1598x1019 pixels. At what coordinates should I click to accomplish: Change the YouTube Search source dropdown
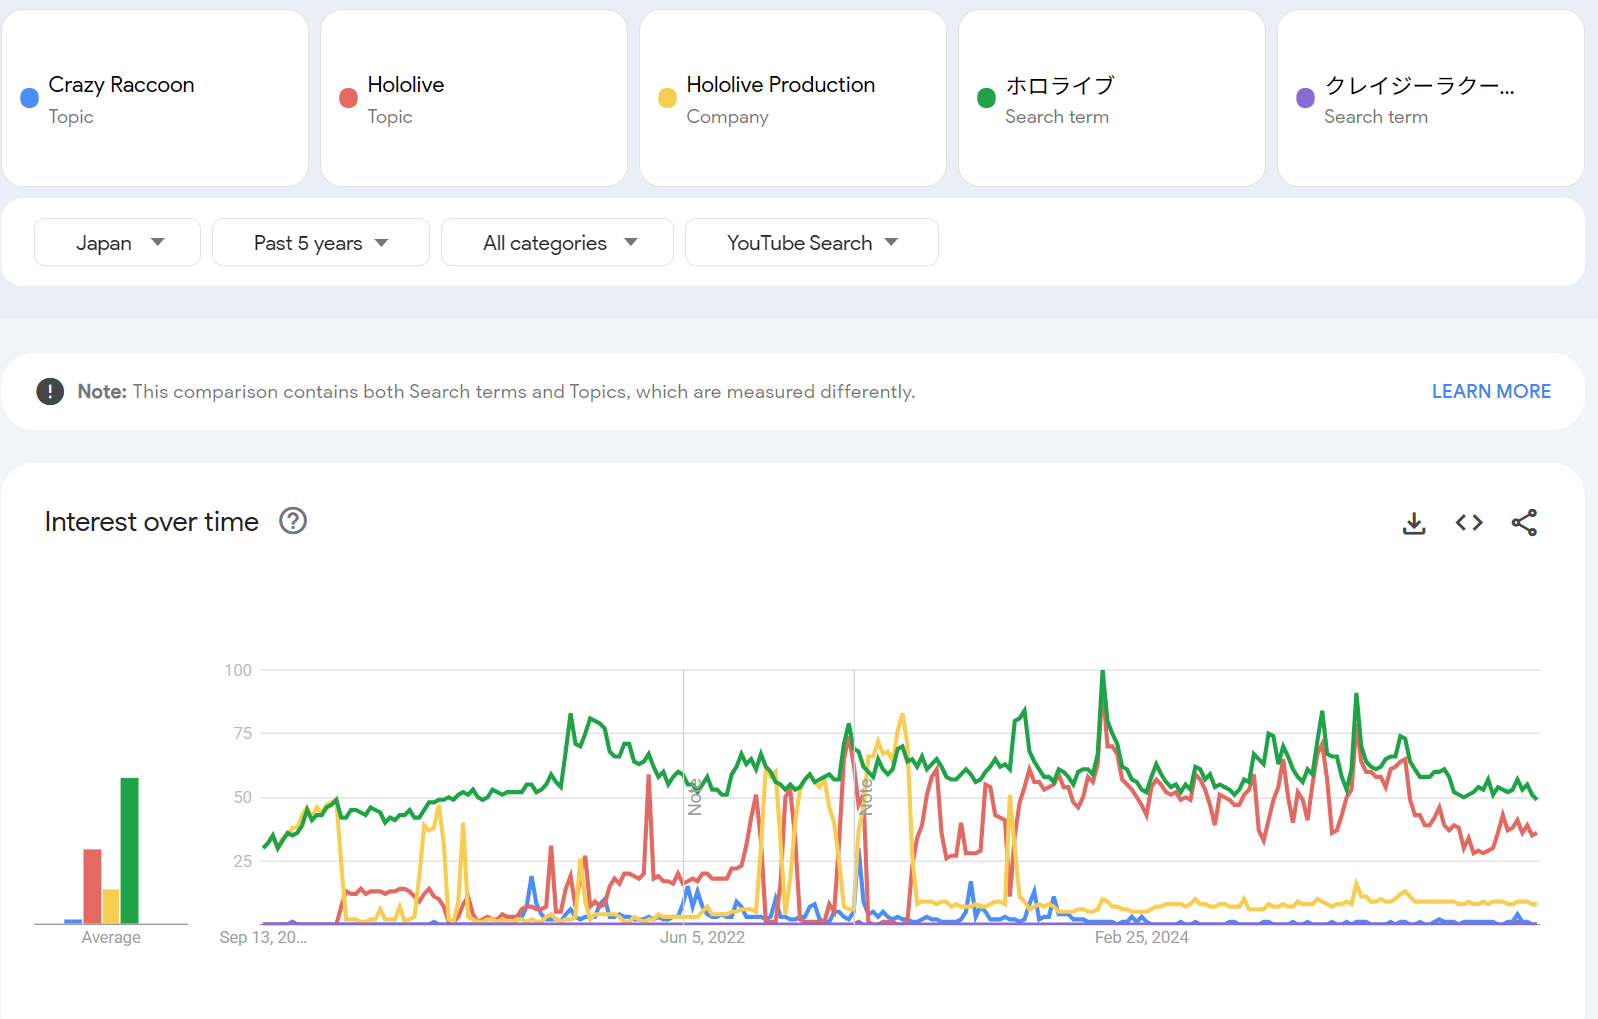(812, 242)
